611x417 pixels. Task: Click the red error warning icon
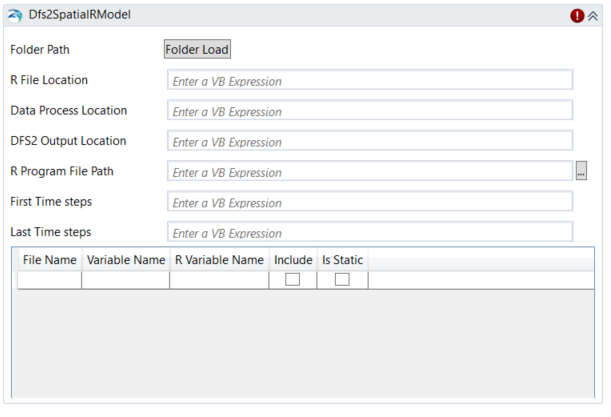tap(577, 16)
